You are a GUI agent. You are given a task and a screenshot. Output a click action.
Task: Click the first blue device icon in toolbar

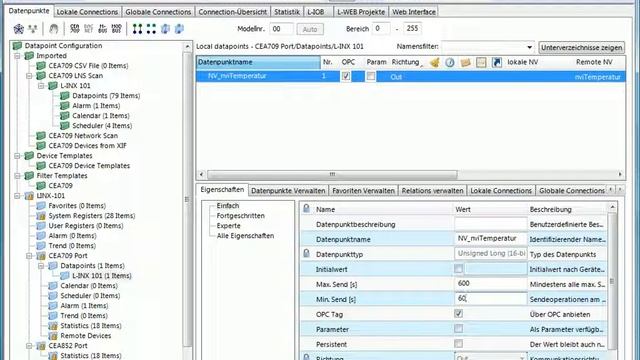point(165,29)
